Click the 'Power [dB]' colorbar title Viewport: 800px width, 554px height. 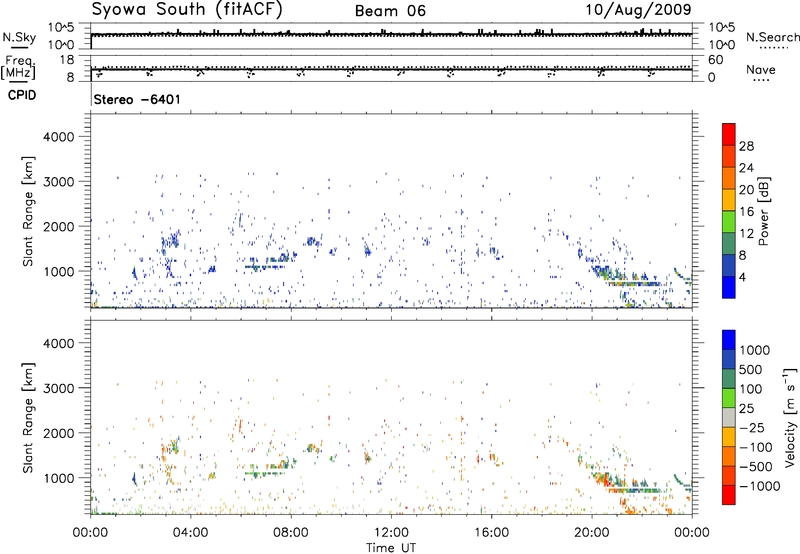coord(763,211)
